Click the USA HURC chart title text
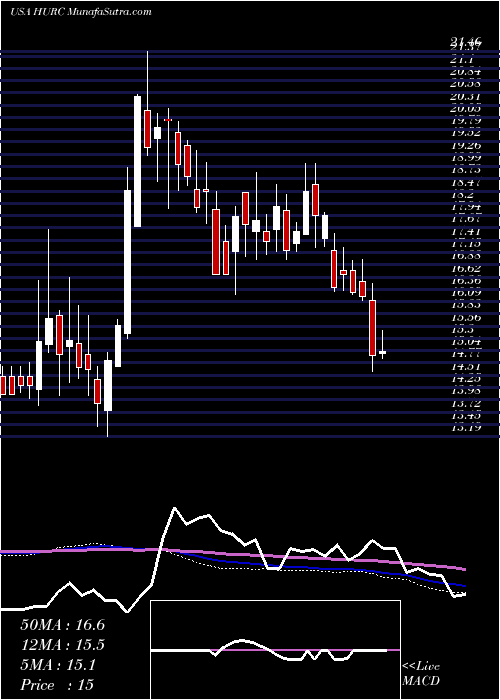Image resolution: width=500 pixels, height=700 pixels. coord(80,12)
